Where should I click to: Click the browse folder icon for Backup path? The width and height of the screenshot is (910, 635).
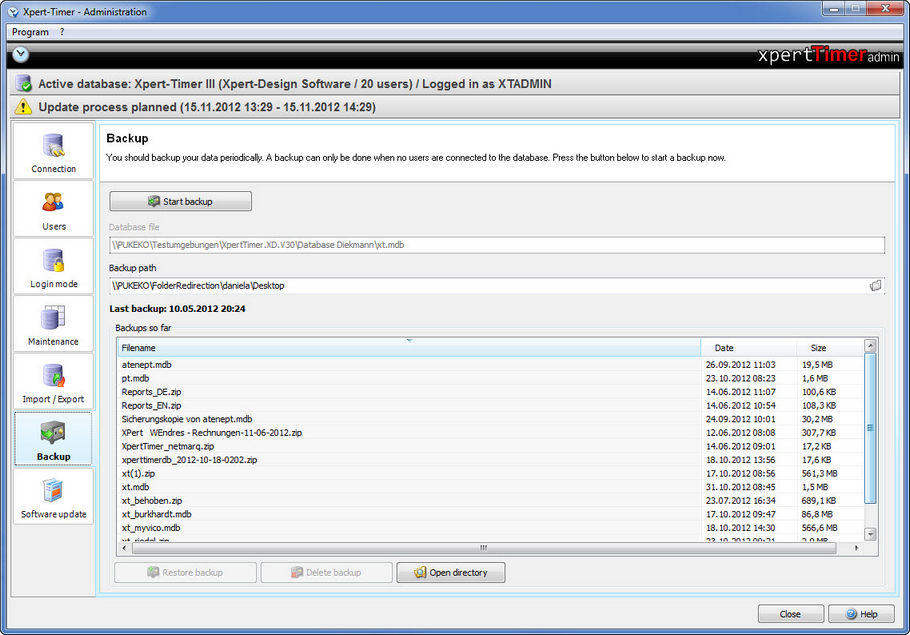click(875, 286)
